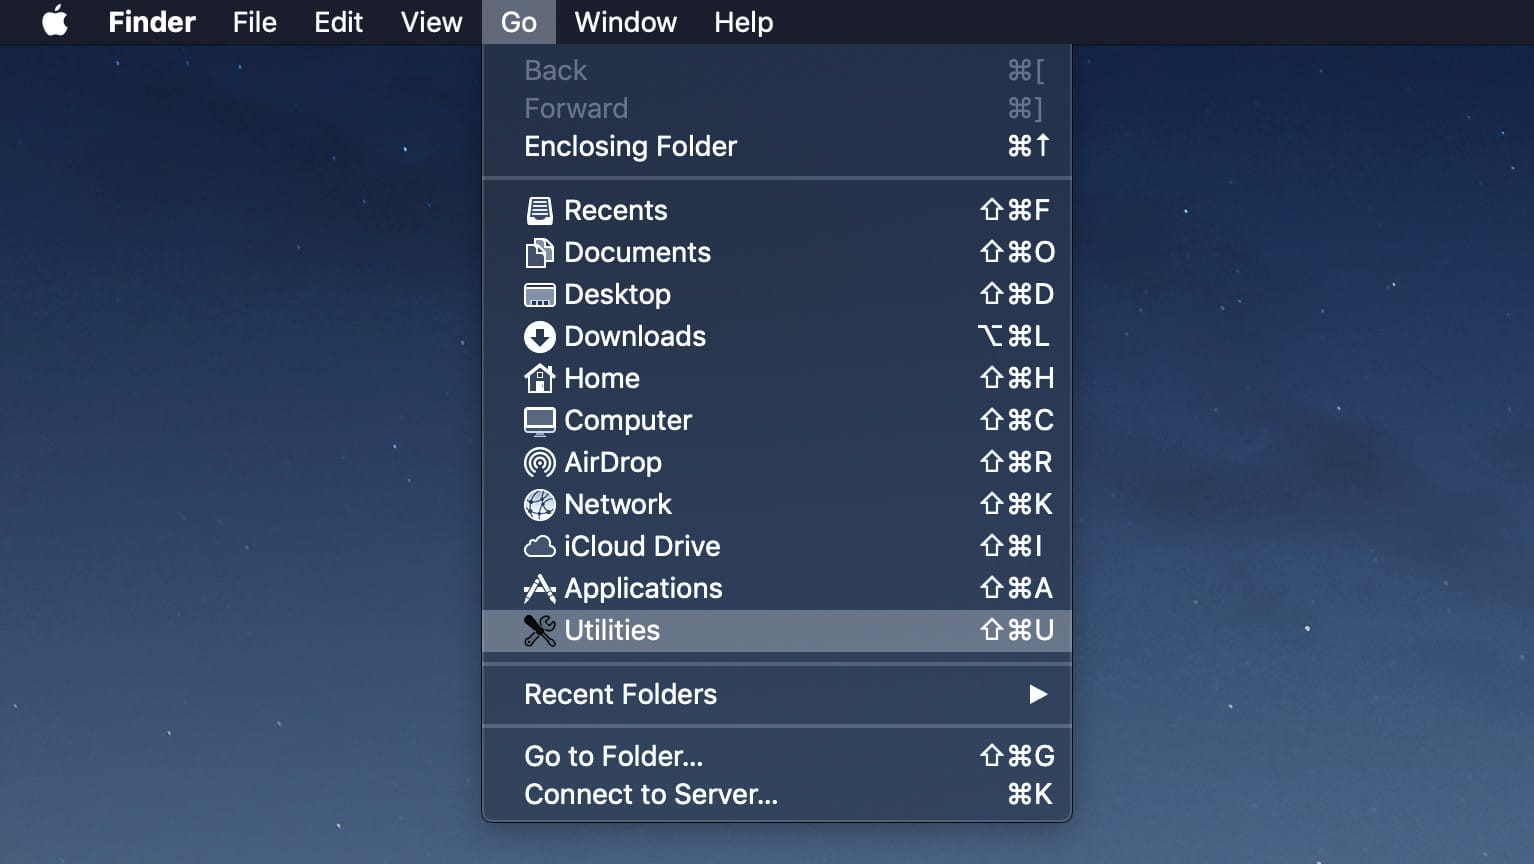Click the Recents document icon
Screen dimensions: 1534x864
(540, 210)
